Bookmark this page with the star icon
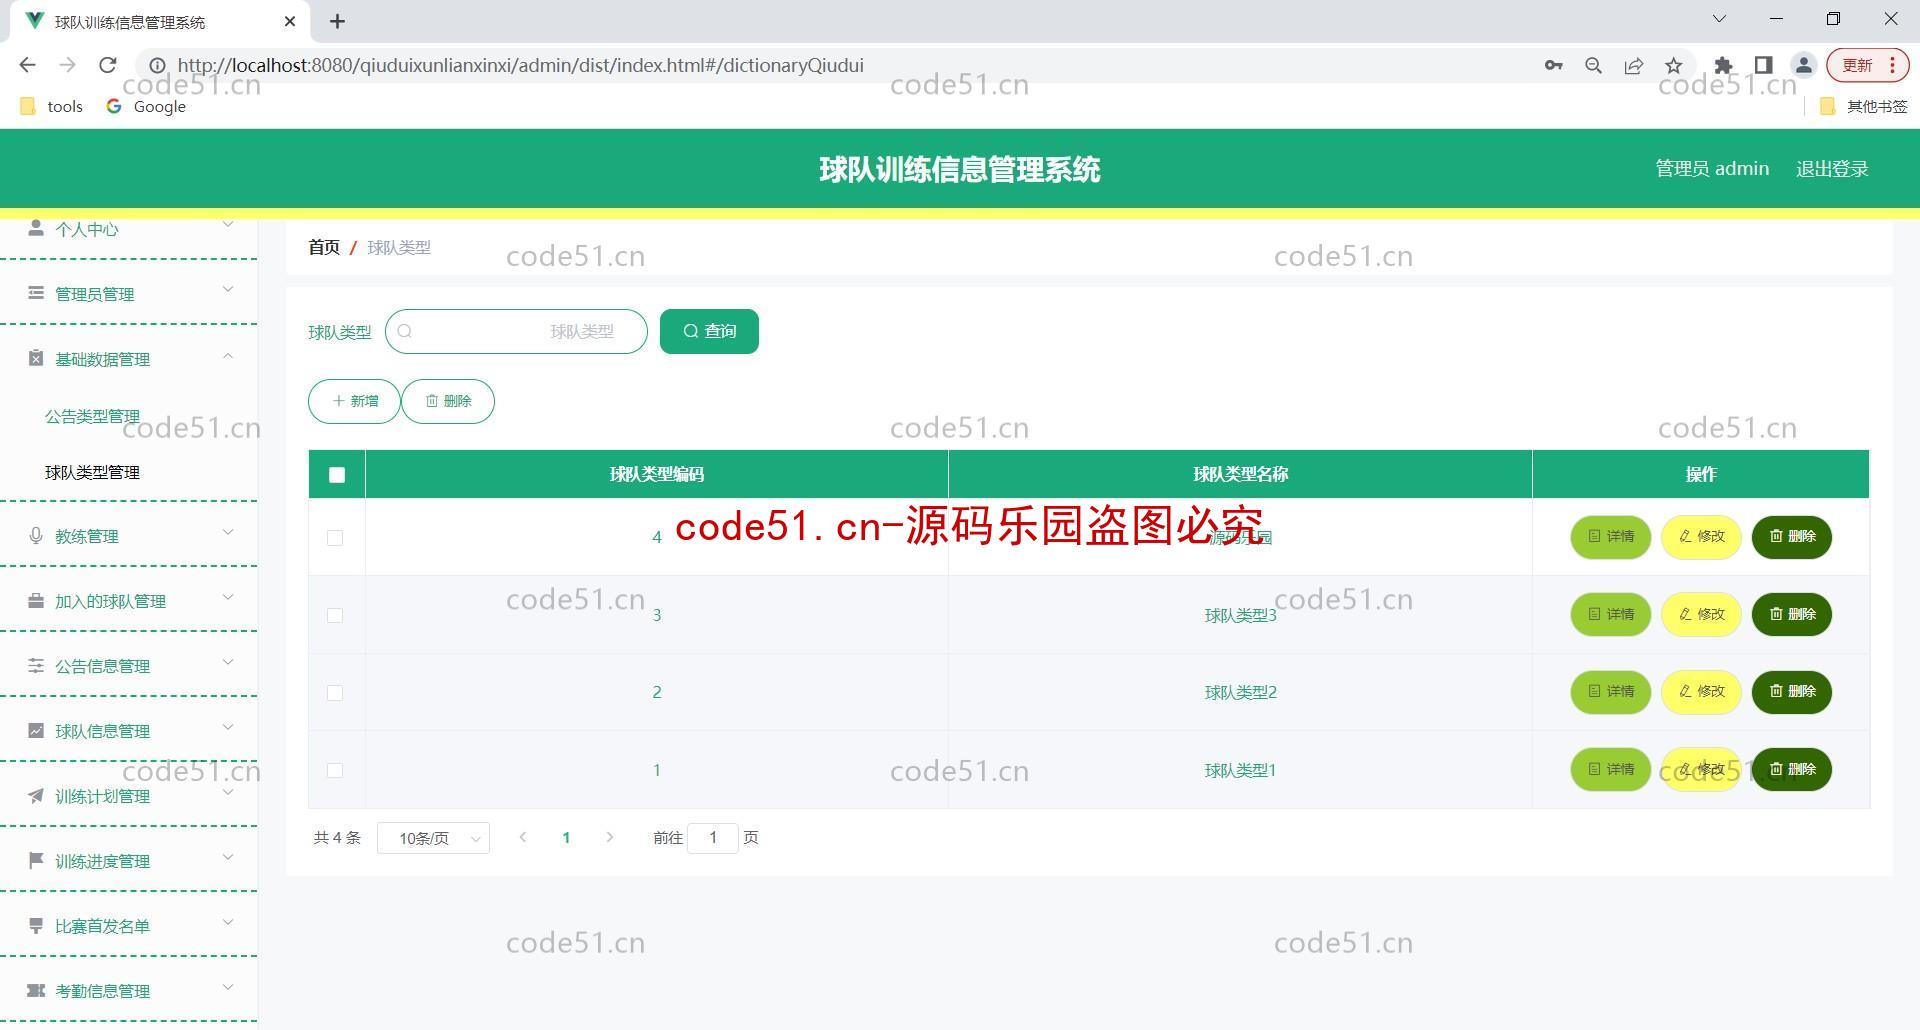 [x=1674, y=65]
